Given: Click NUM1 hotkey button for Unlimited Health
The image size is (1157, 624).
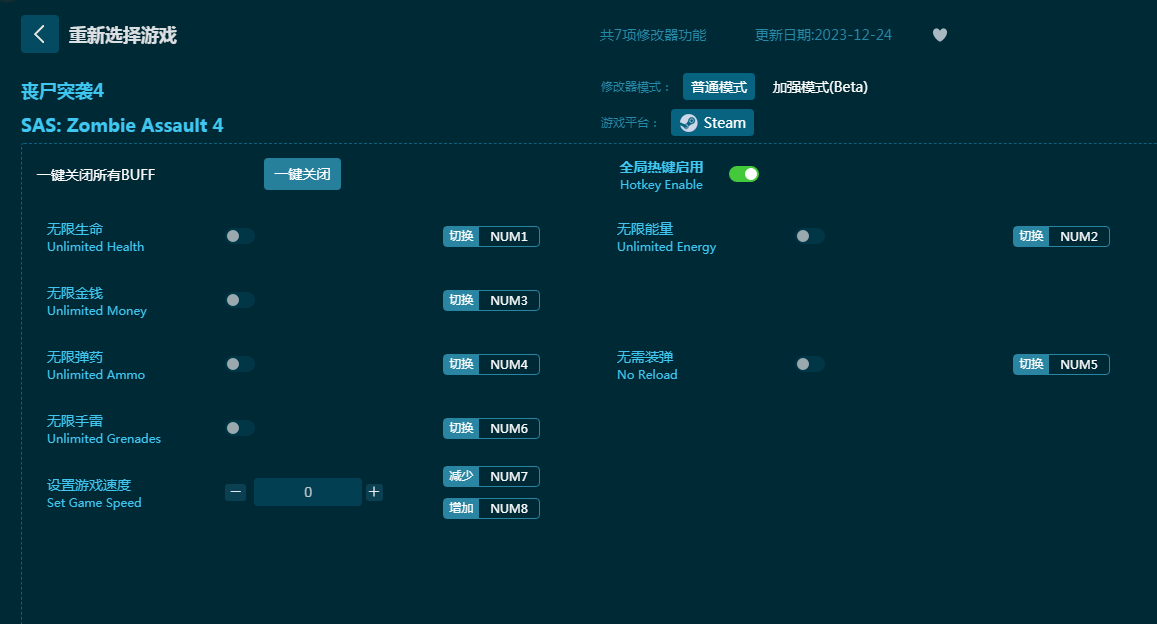Looking at the screenshot, I should [x=508, y=236].
